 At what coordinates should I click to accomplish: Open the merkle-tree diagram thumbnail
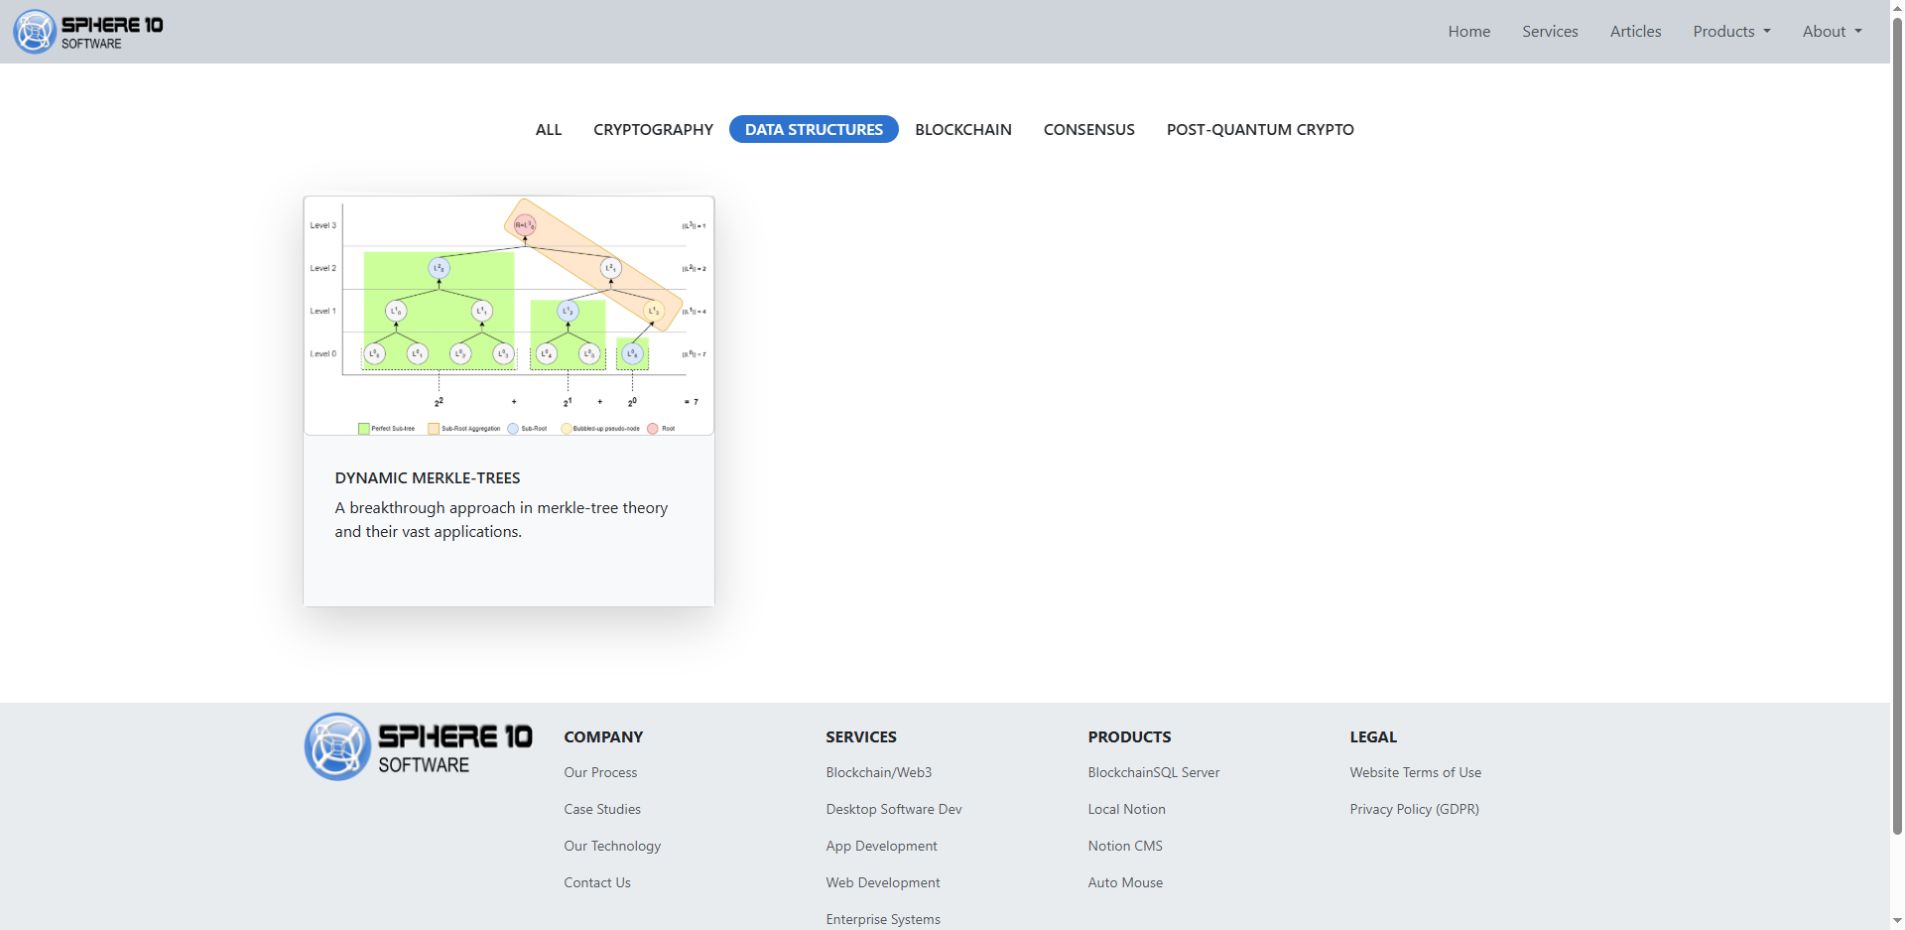click(x=509, y=316)
